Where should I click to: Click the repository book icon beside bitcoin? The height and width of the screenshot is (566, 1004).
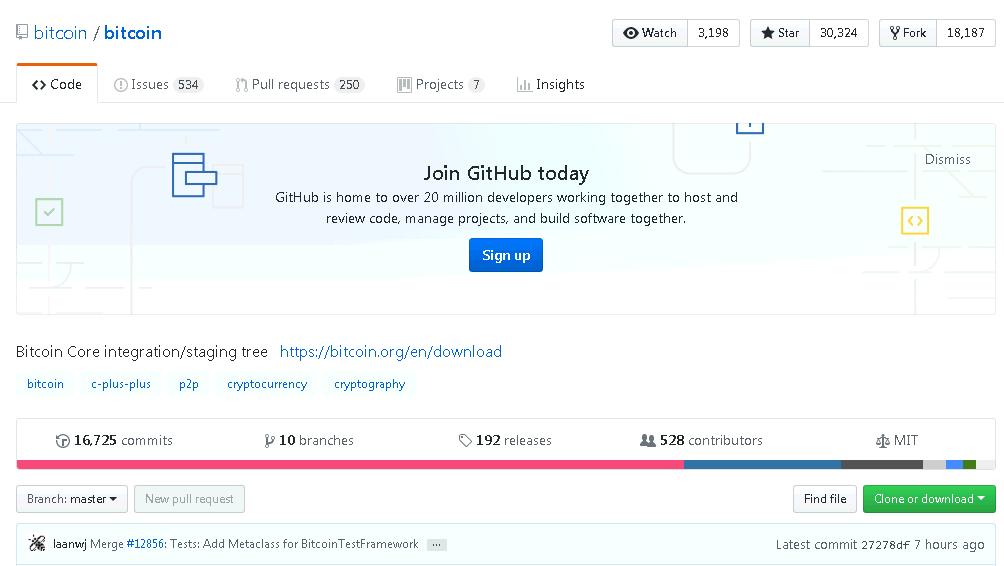tap(22, 32)
